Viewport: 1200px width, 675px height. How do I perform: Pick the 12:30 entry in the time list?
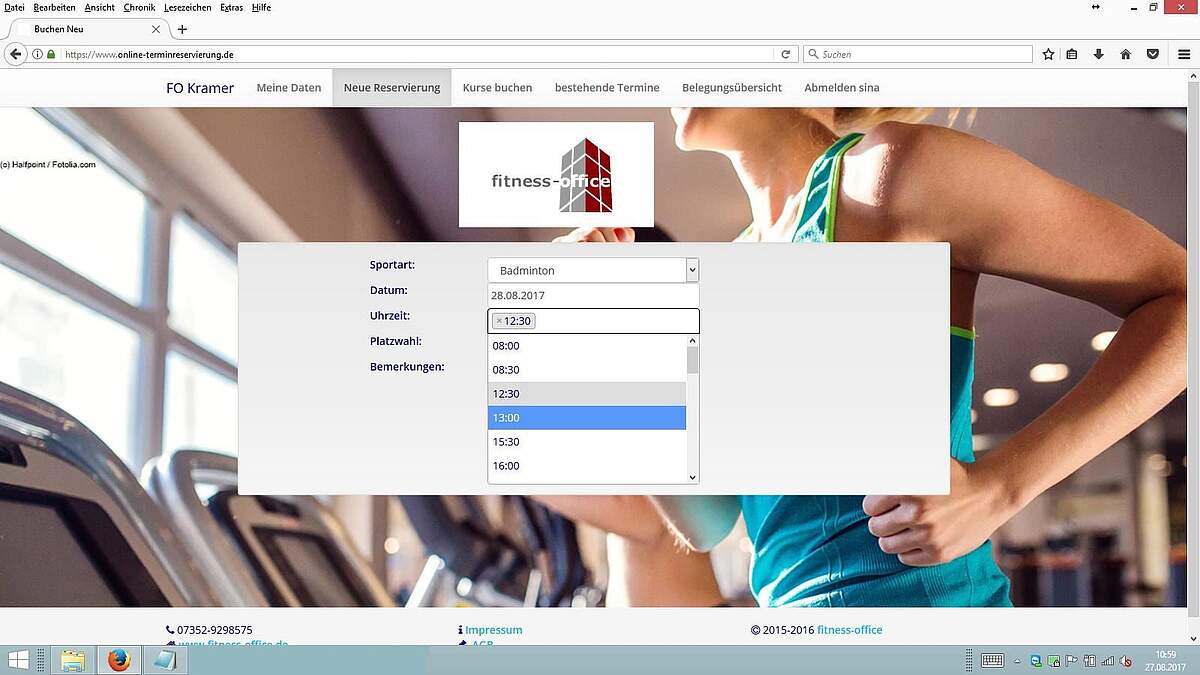coord(587,394)
